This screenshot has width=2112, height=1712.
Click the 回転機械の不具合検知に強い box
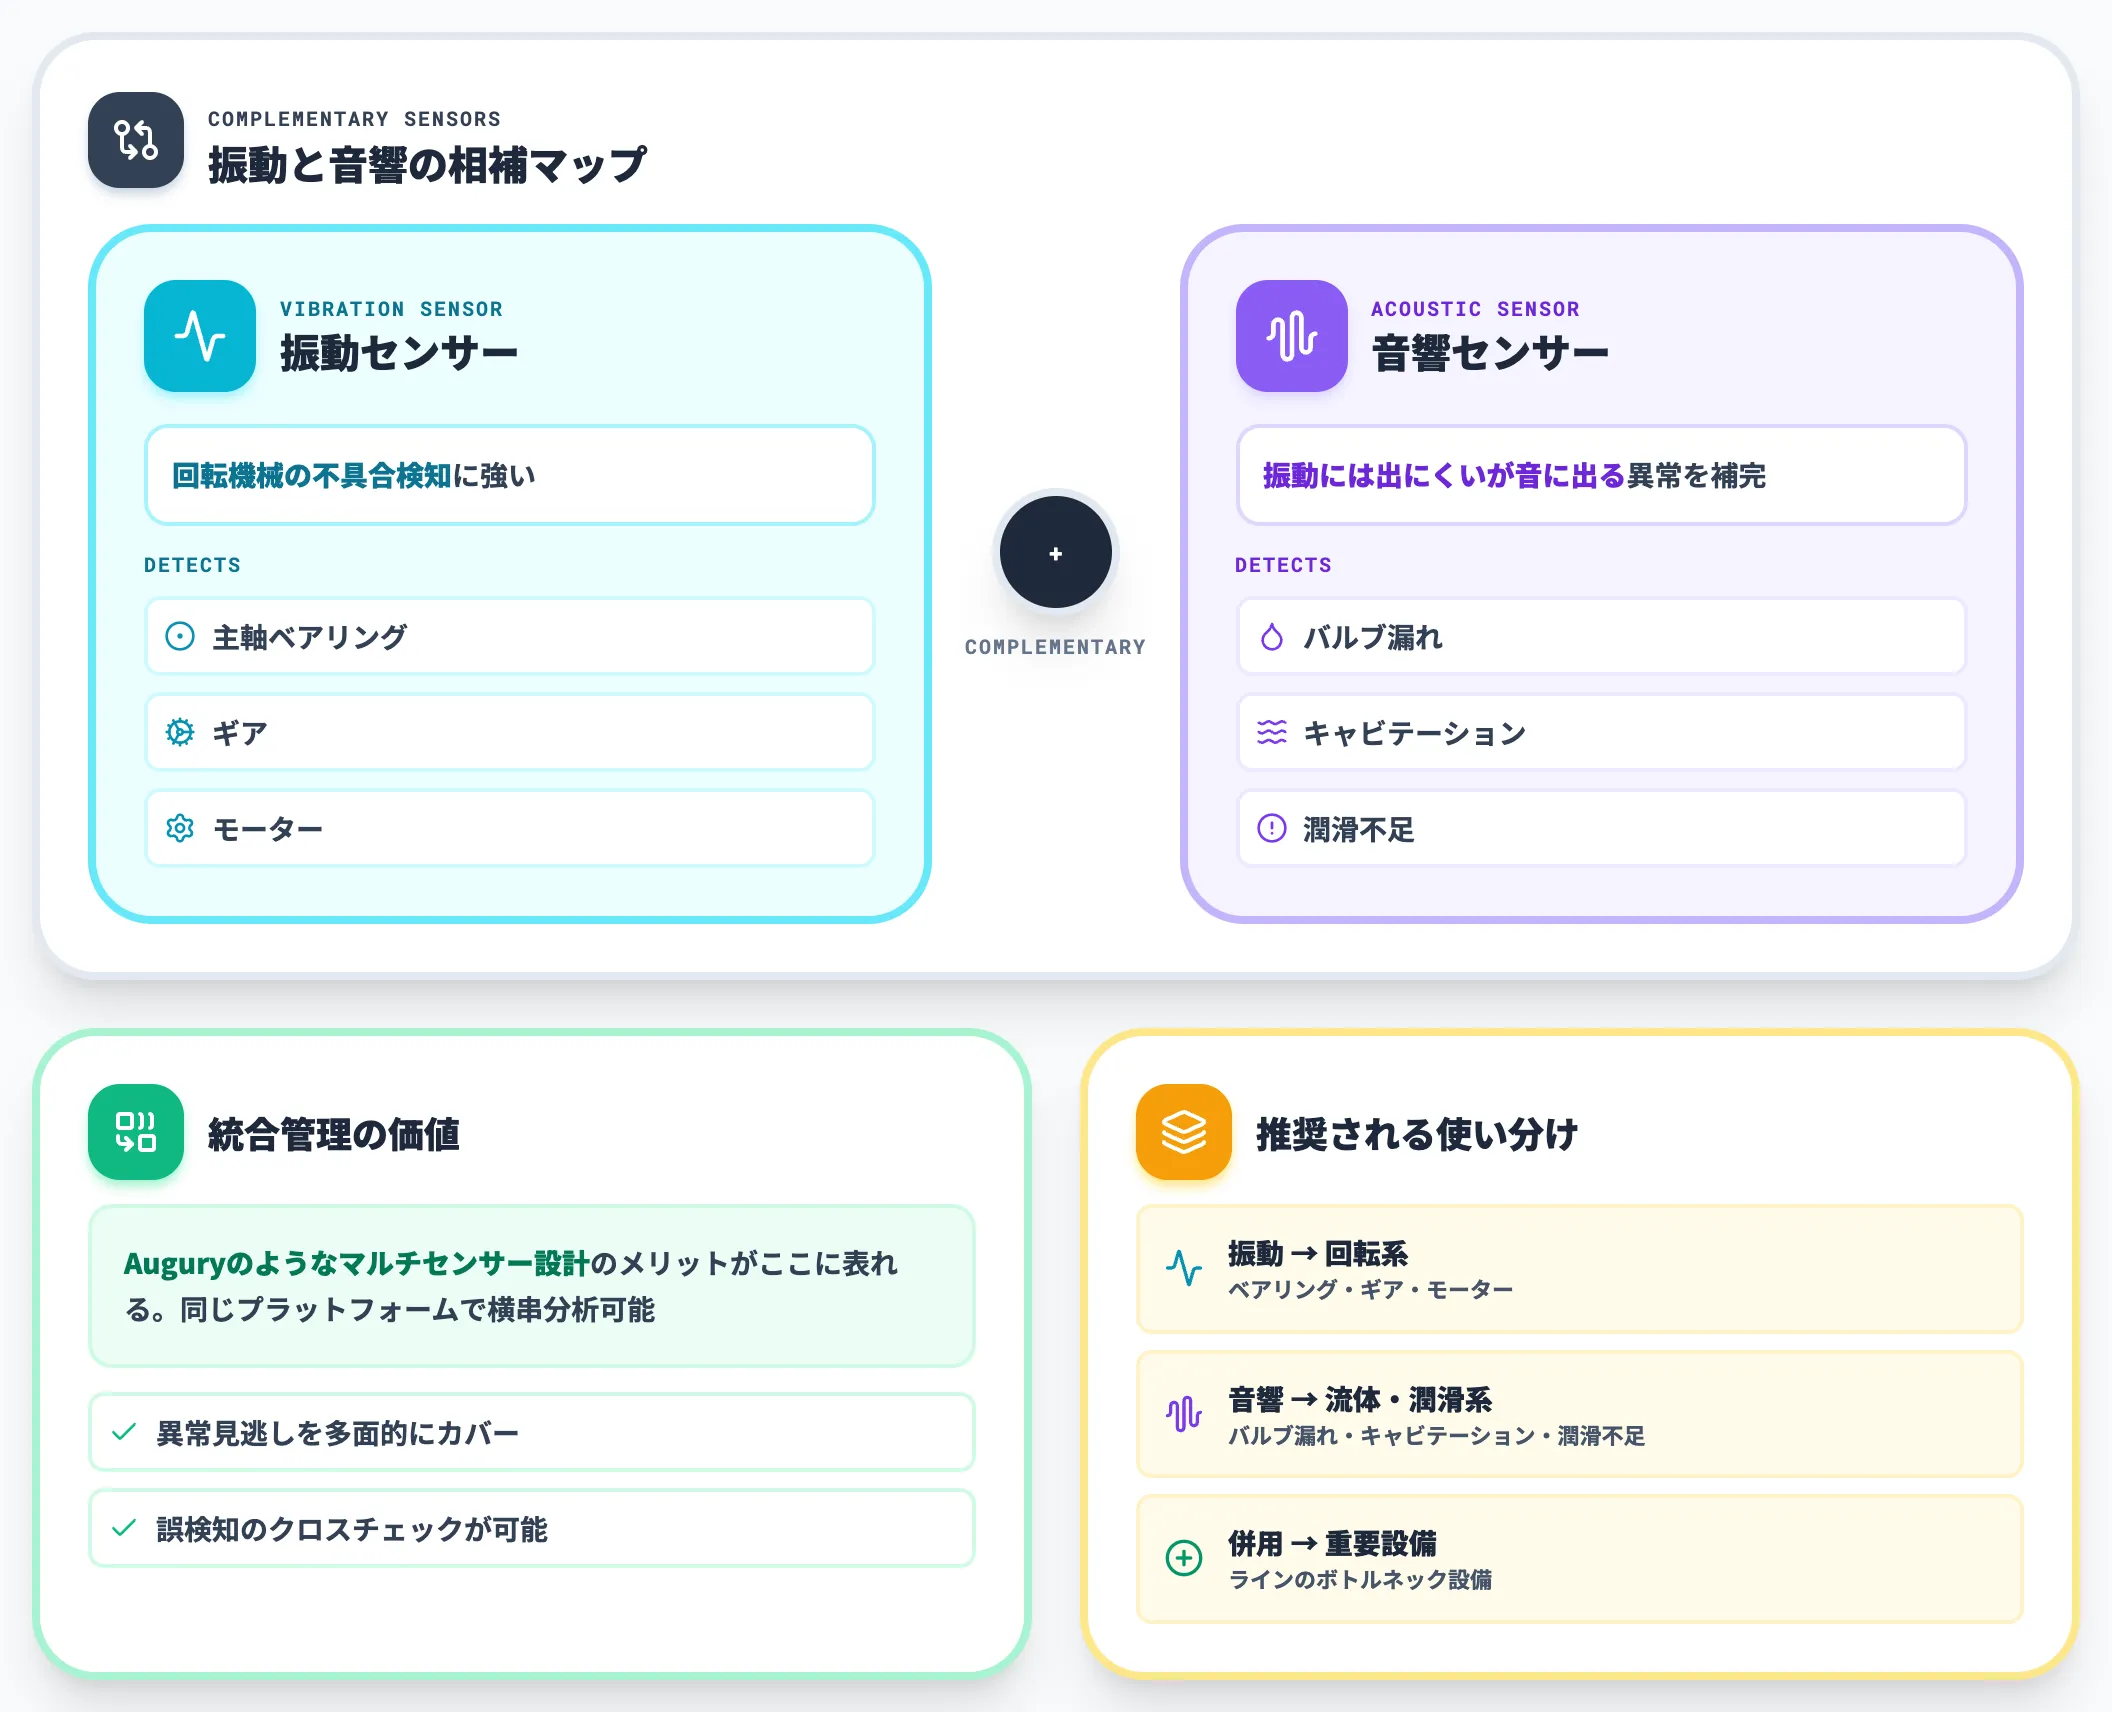click(510, 475)
